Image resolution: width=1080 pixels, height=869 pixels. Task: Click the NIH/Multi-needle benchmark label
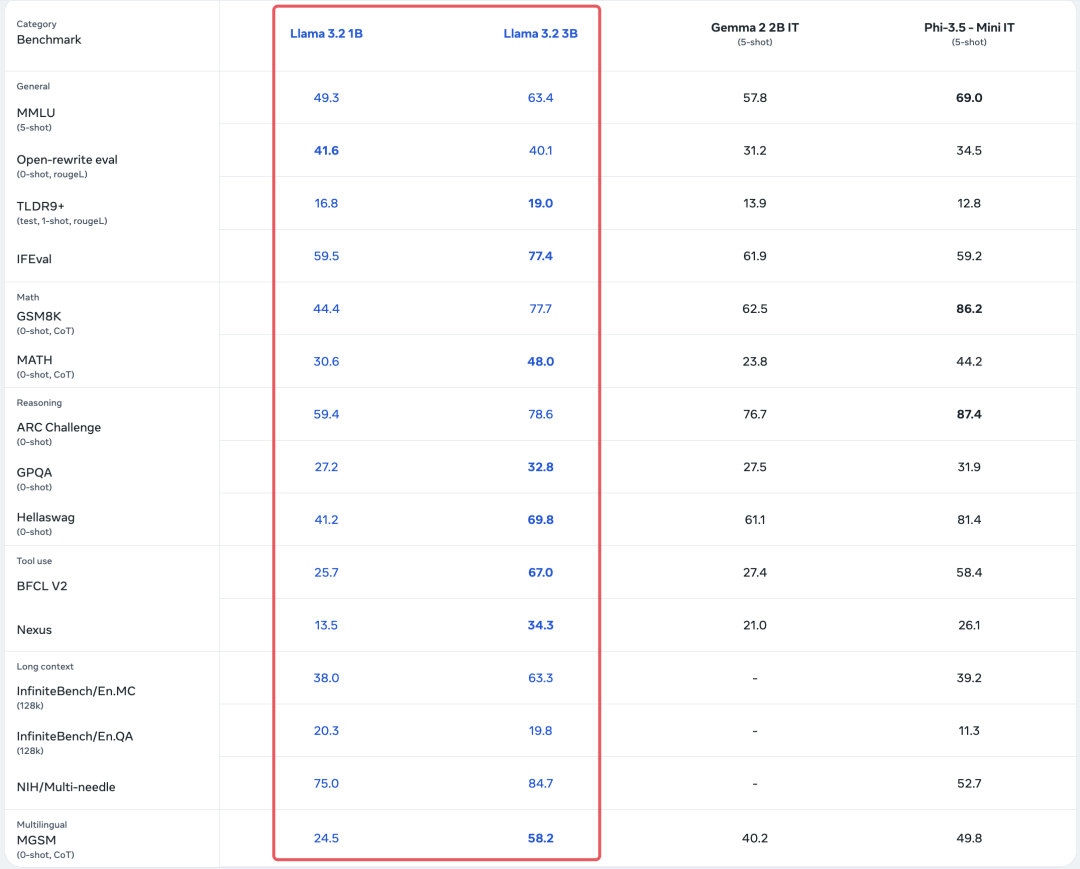[x=67, y=787]
